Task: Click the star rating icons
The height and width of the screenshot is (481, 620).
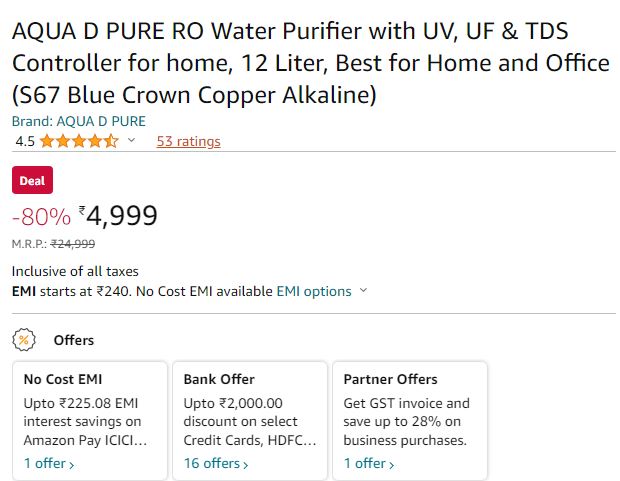Action: coord(79,141)
